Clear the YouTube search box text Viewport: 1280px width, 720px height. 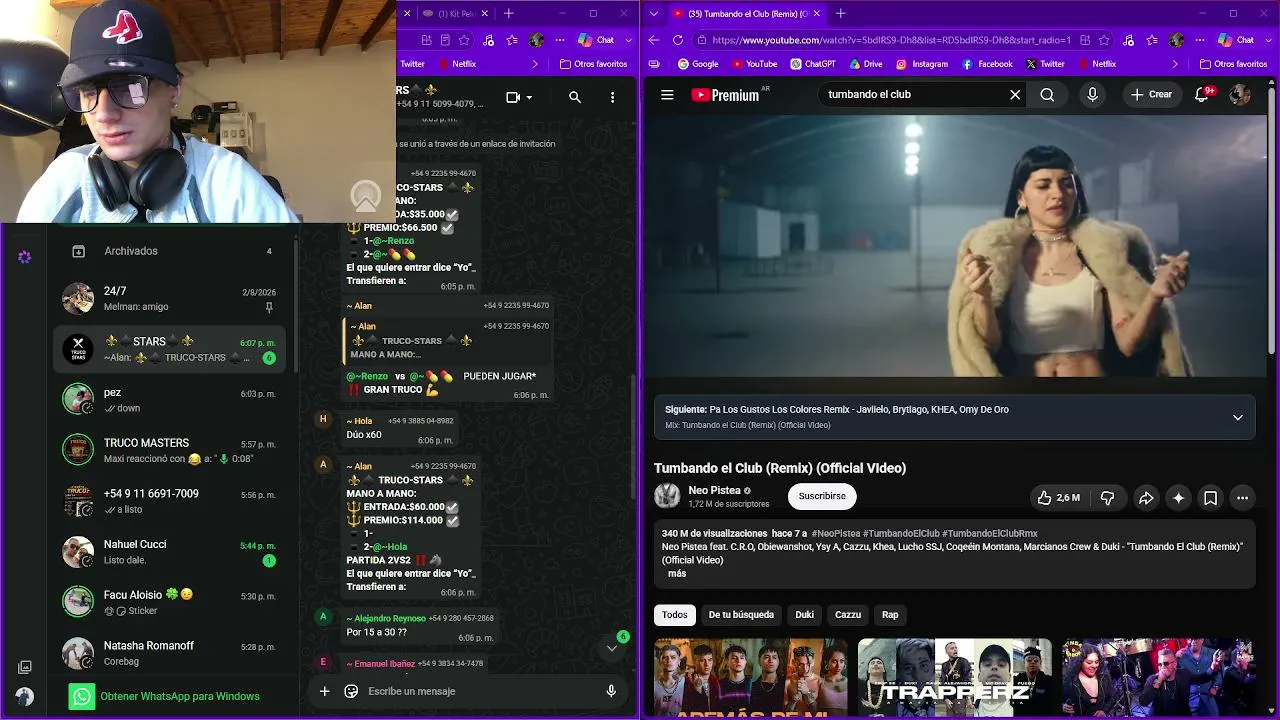pyautogui.click(x=1015, y=95)
